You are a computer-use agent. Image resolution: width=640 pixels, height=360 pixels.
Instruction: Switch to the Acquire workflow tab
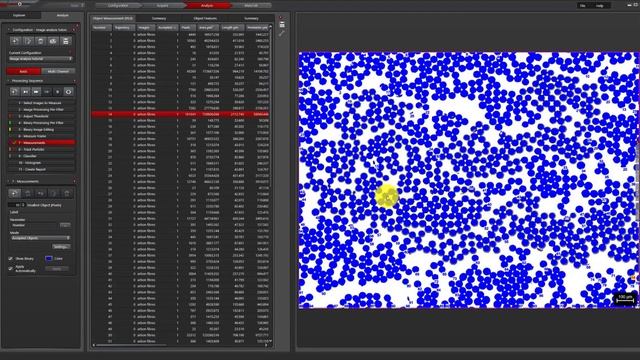[x=162, y=5]
